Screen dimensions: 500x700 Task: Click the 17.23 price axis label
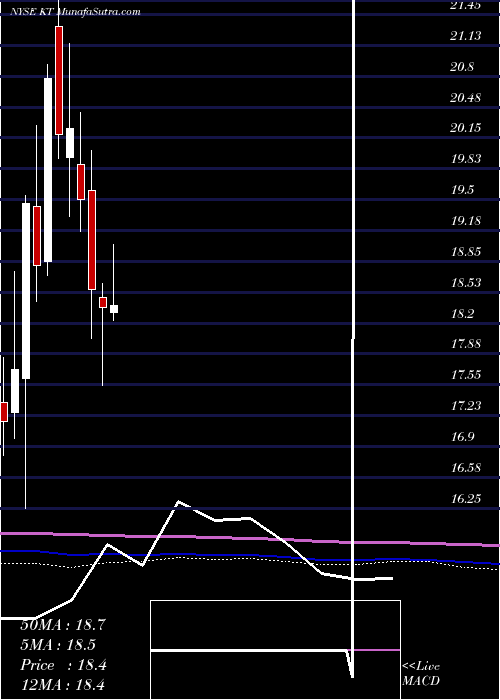tap(466, 406)
